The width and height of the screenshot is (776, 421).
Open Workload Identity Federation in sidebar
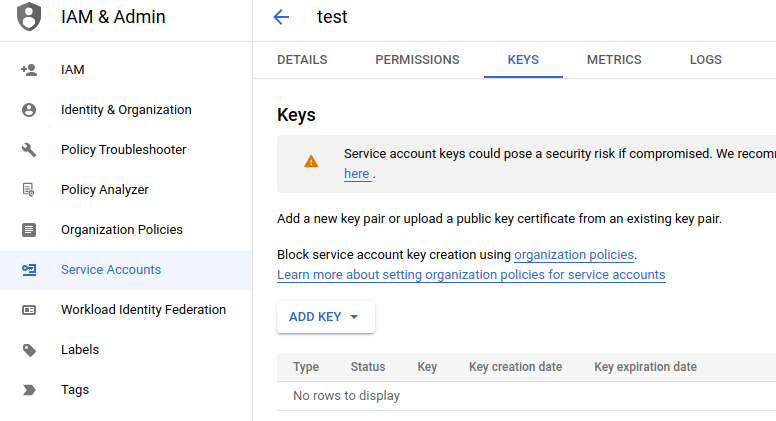click(126, 310)
